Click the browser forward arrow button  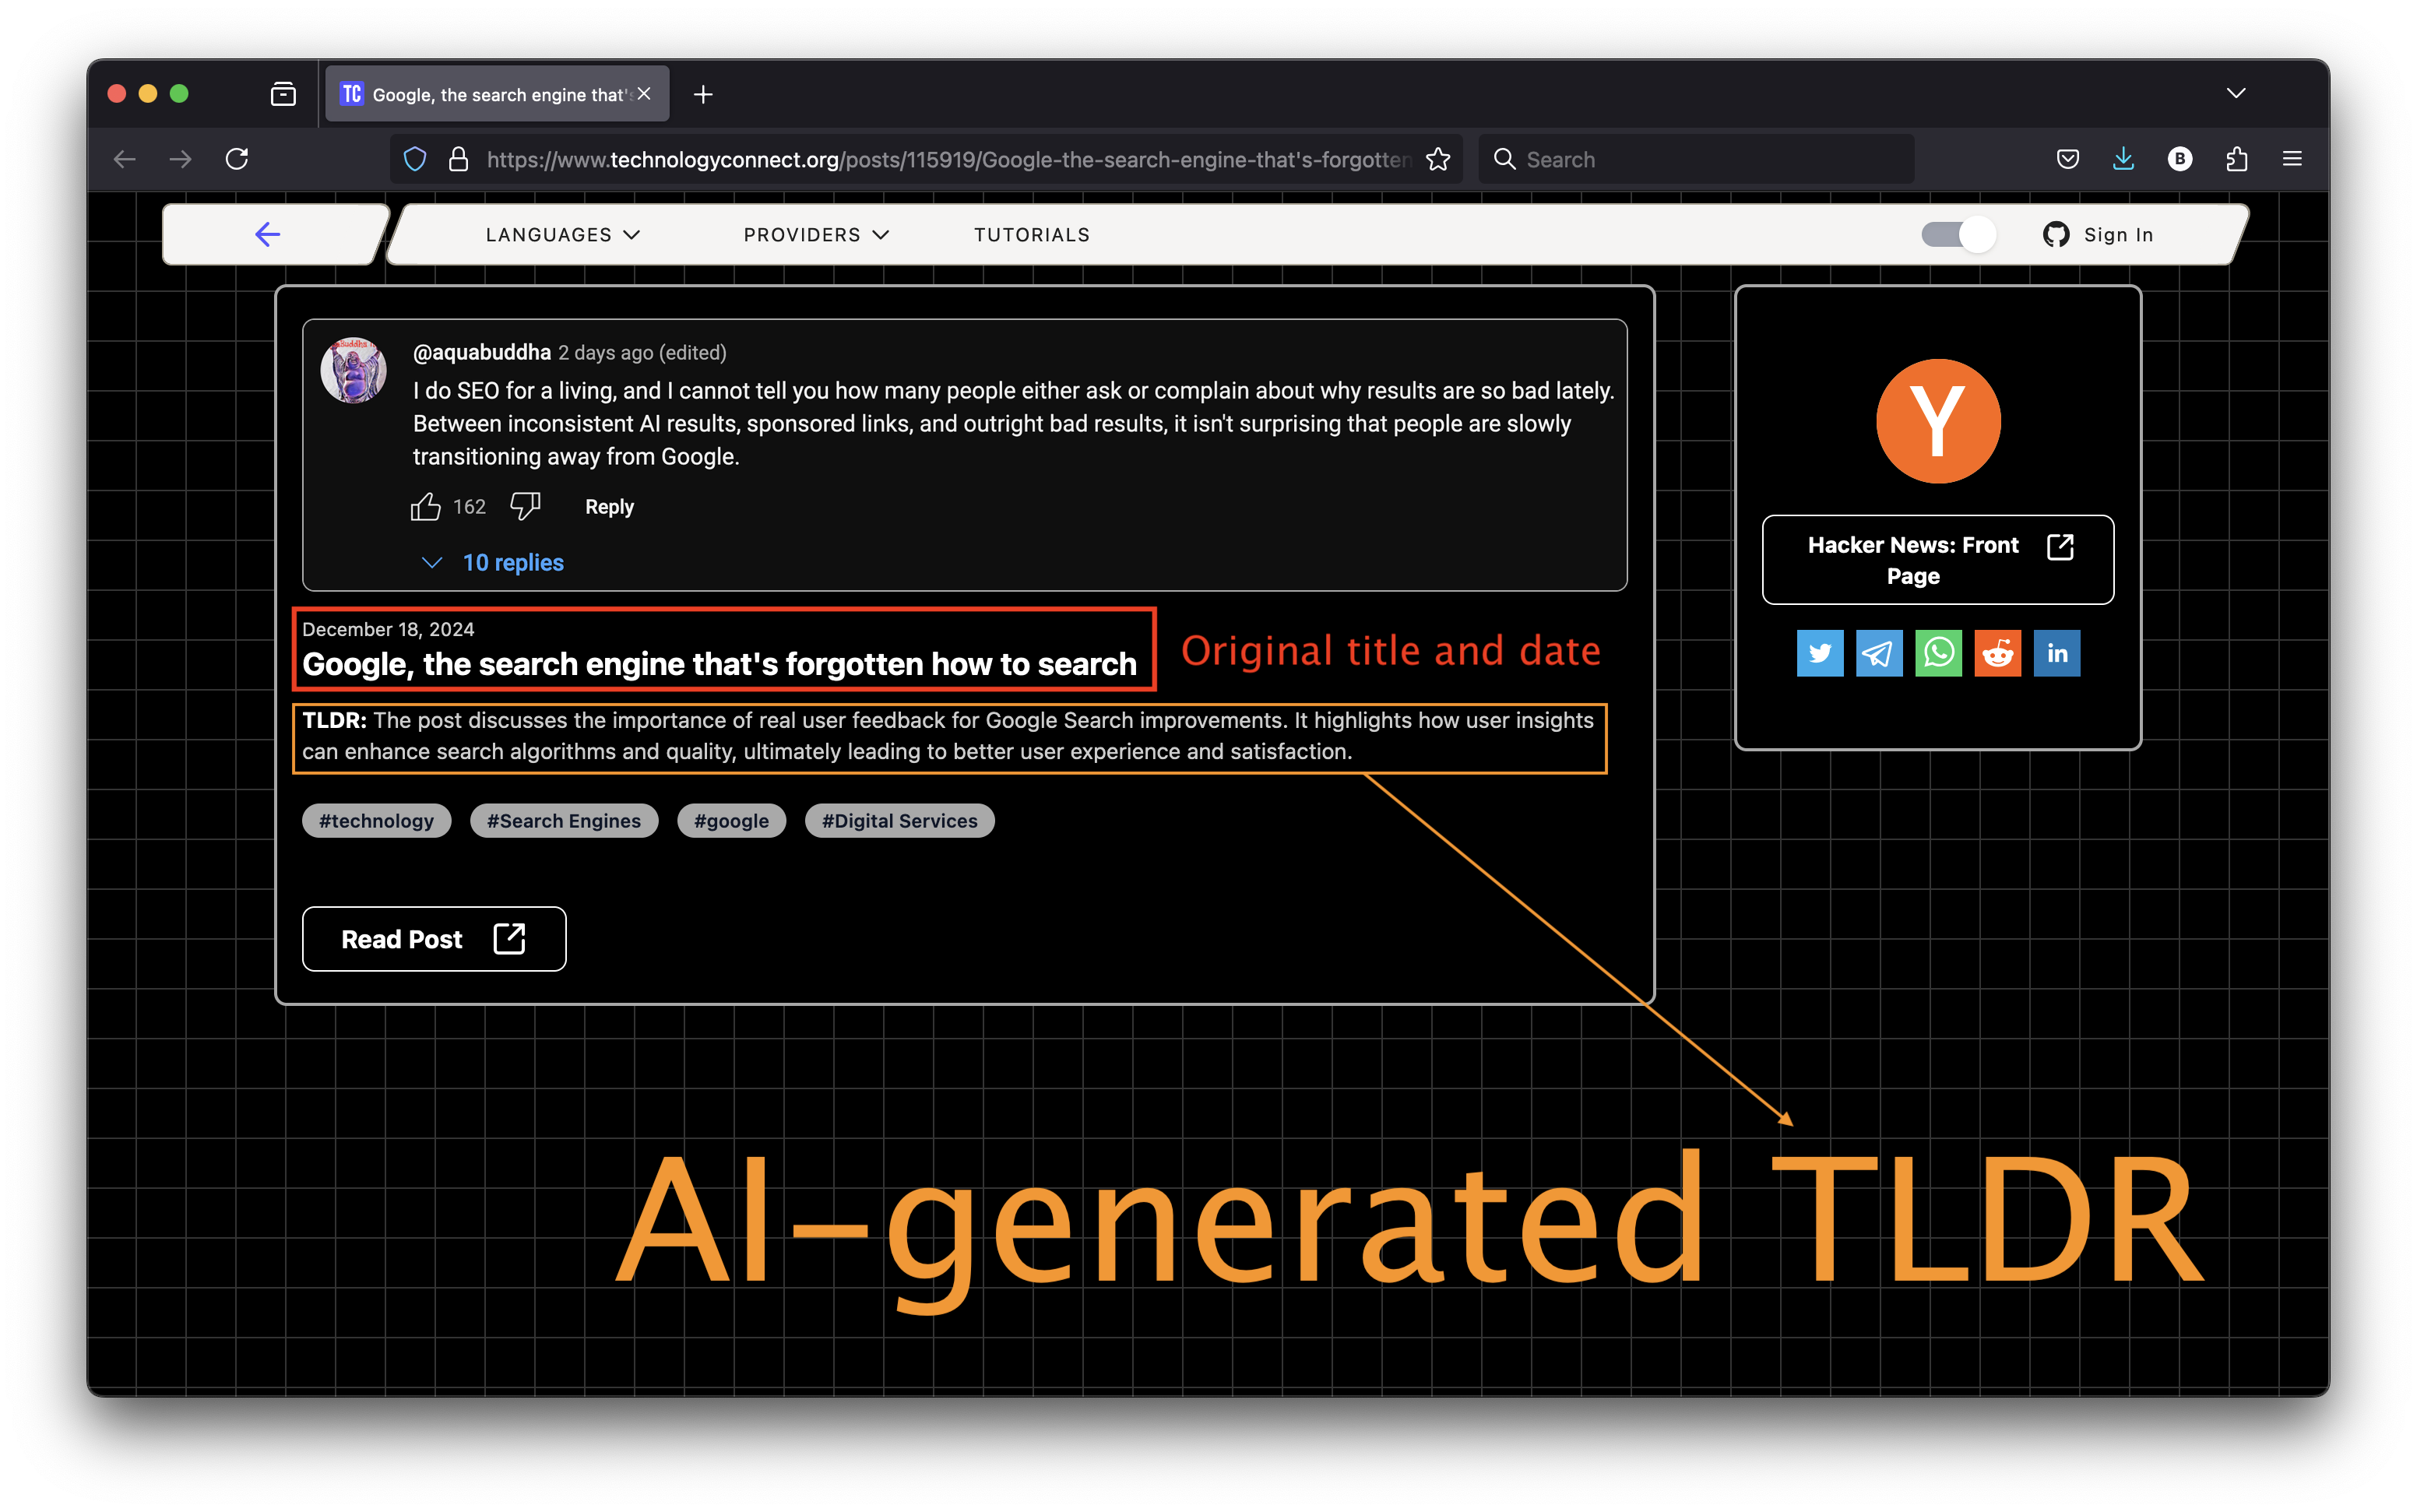[x=181, y=159]
